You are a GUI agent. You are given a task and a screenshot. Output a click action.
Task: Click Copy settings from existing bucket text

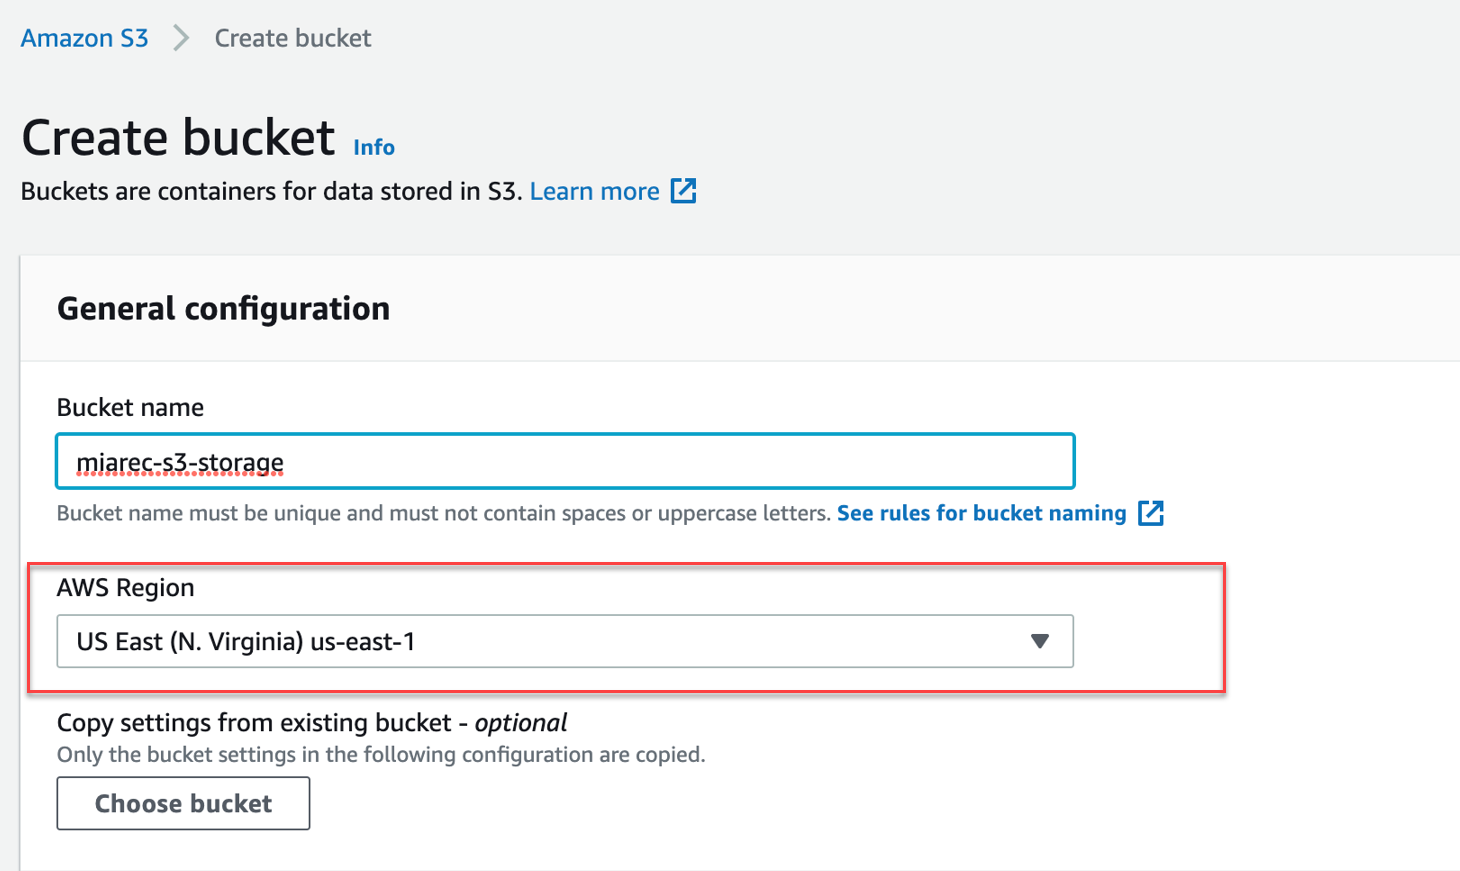pyautogui.click(x=312, y=722)
